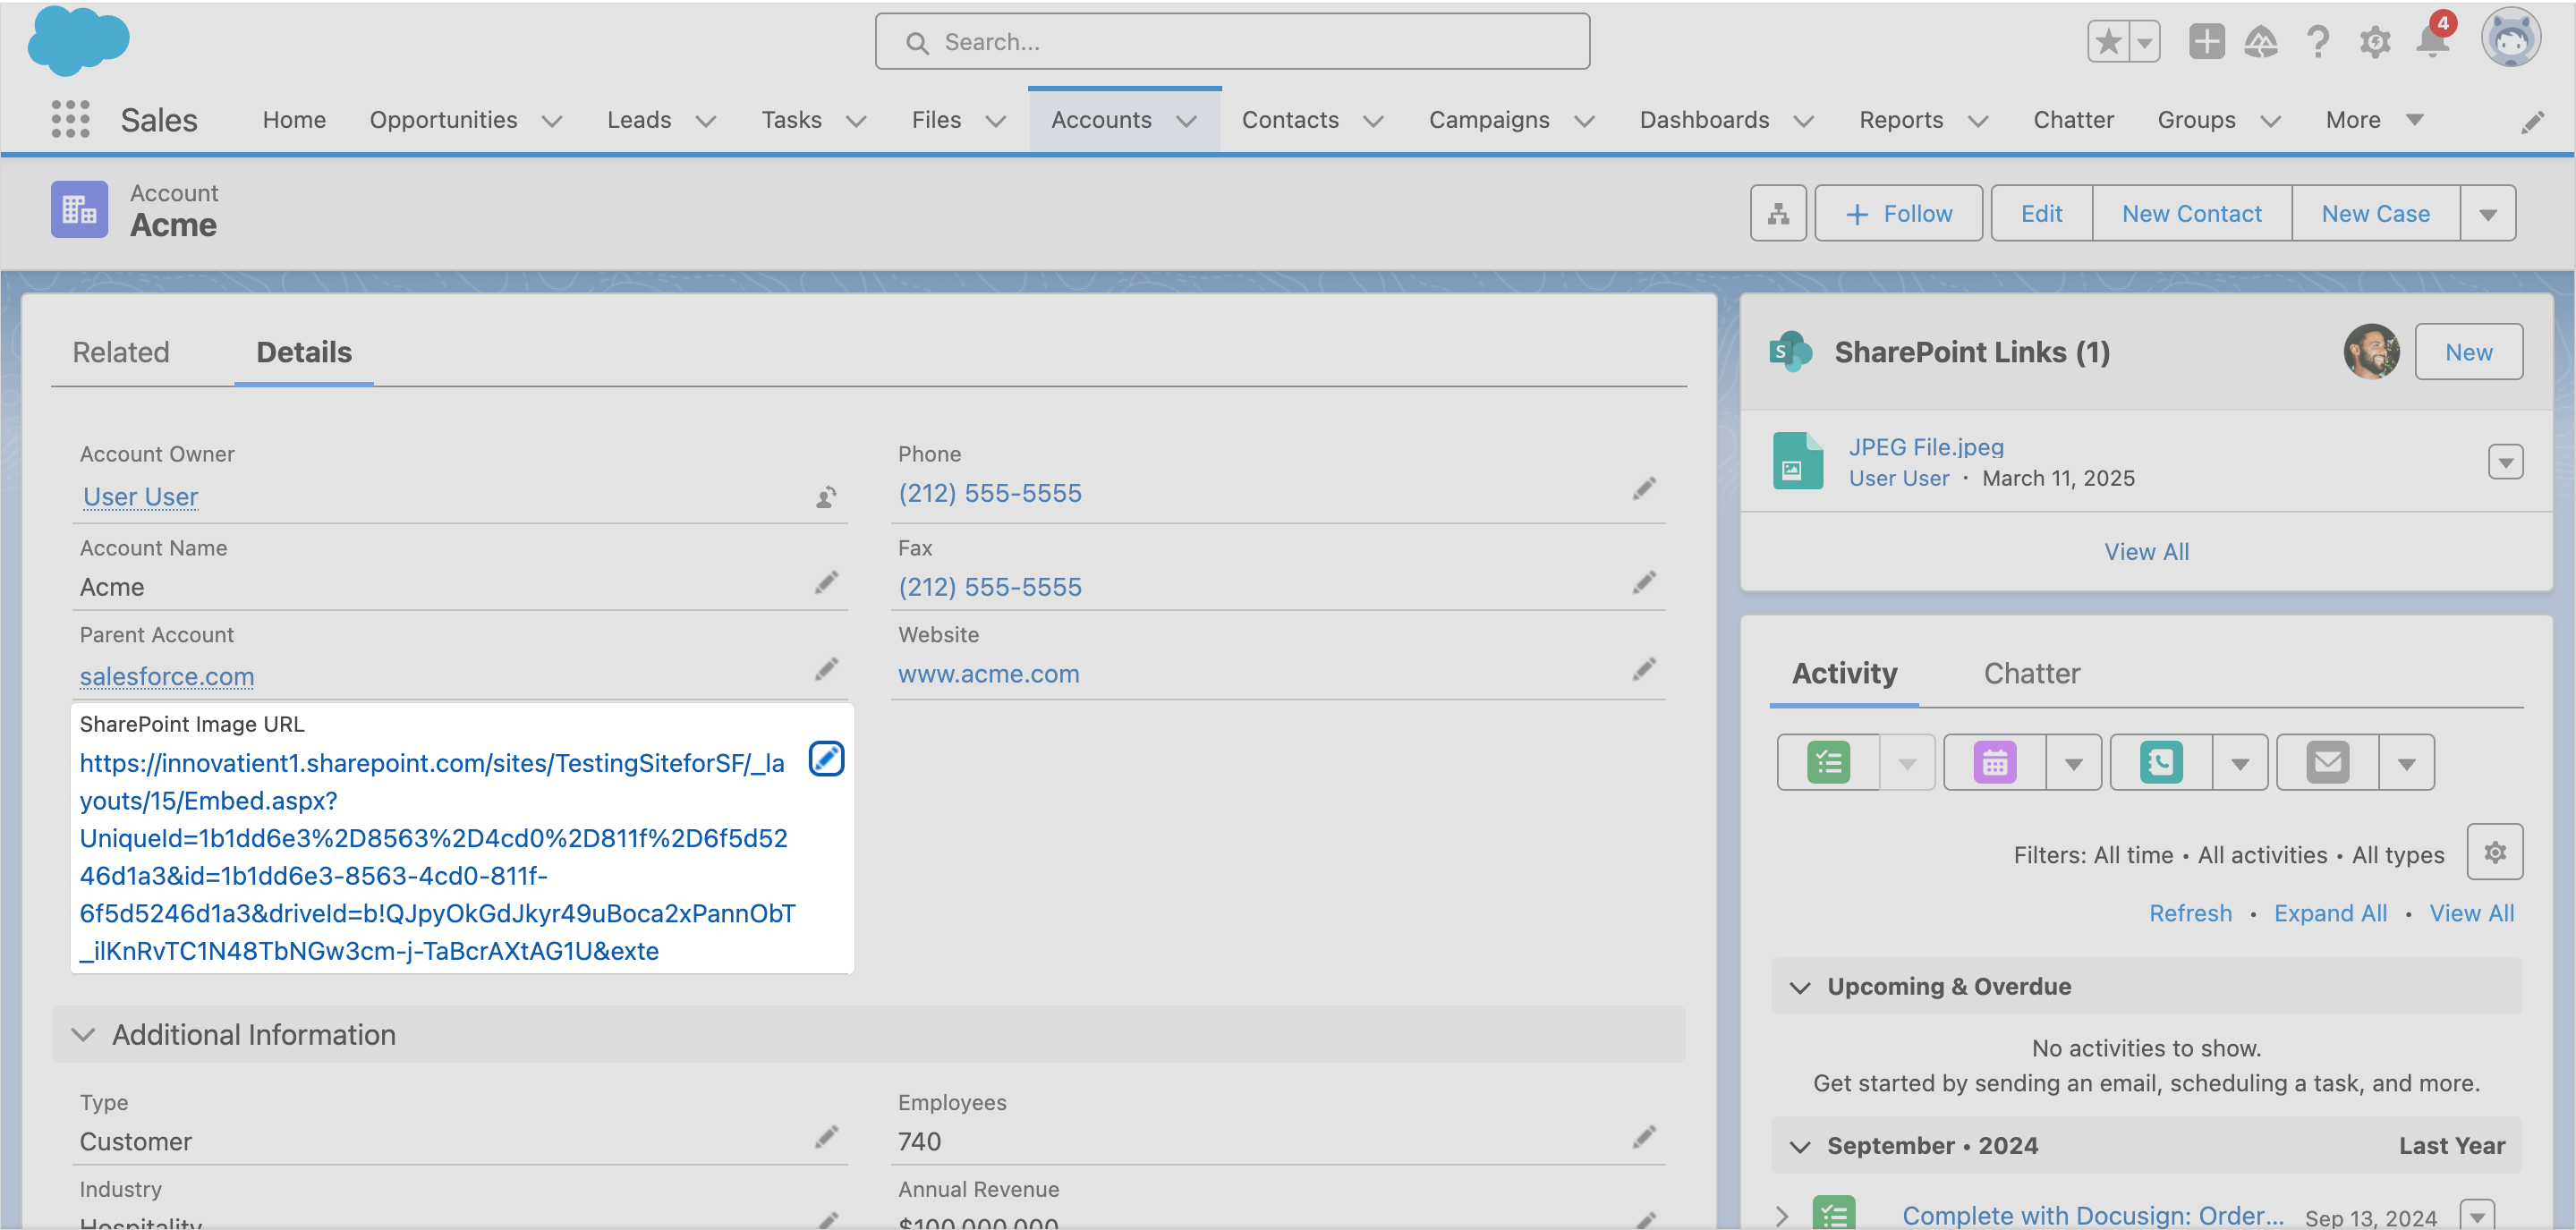The image size is (2576, 1230).
Task: Open the Setup gear icon
Action: pyautogui.click(x=2374, y=42)
